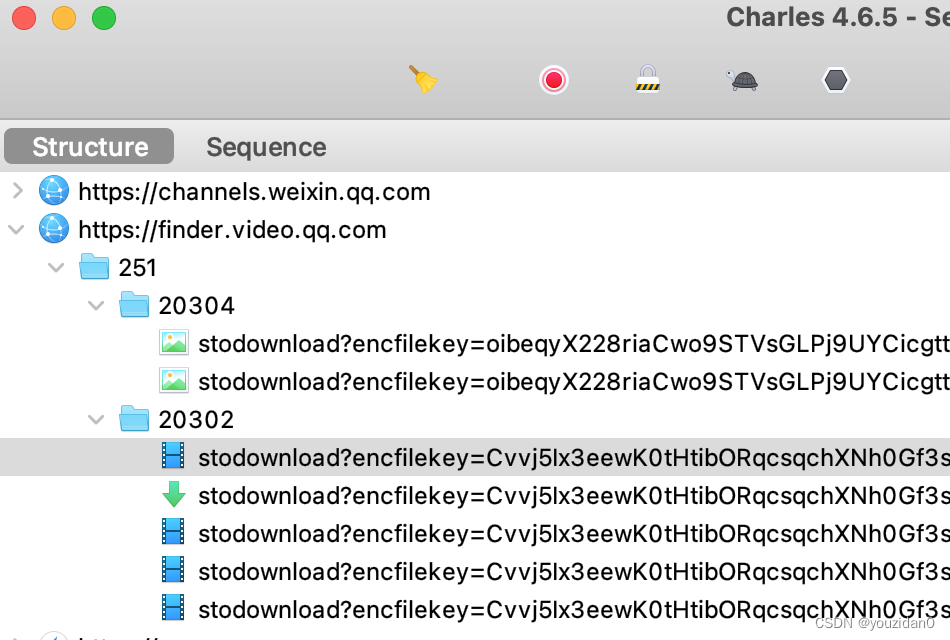Select the 20304 folder label

(196, 306)
